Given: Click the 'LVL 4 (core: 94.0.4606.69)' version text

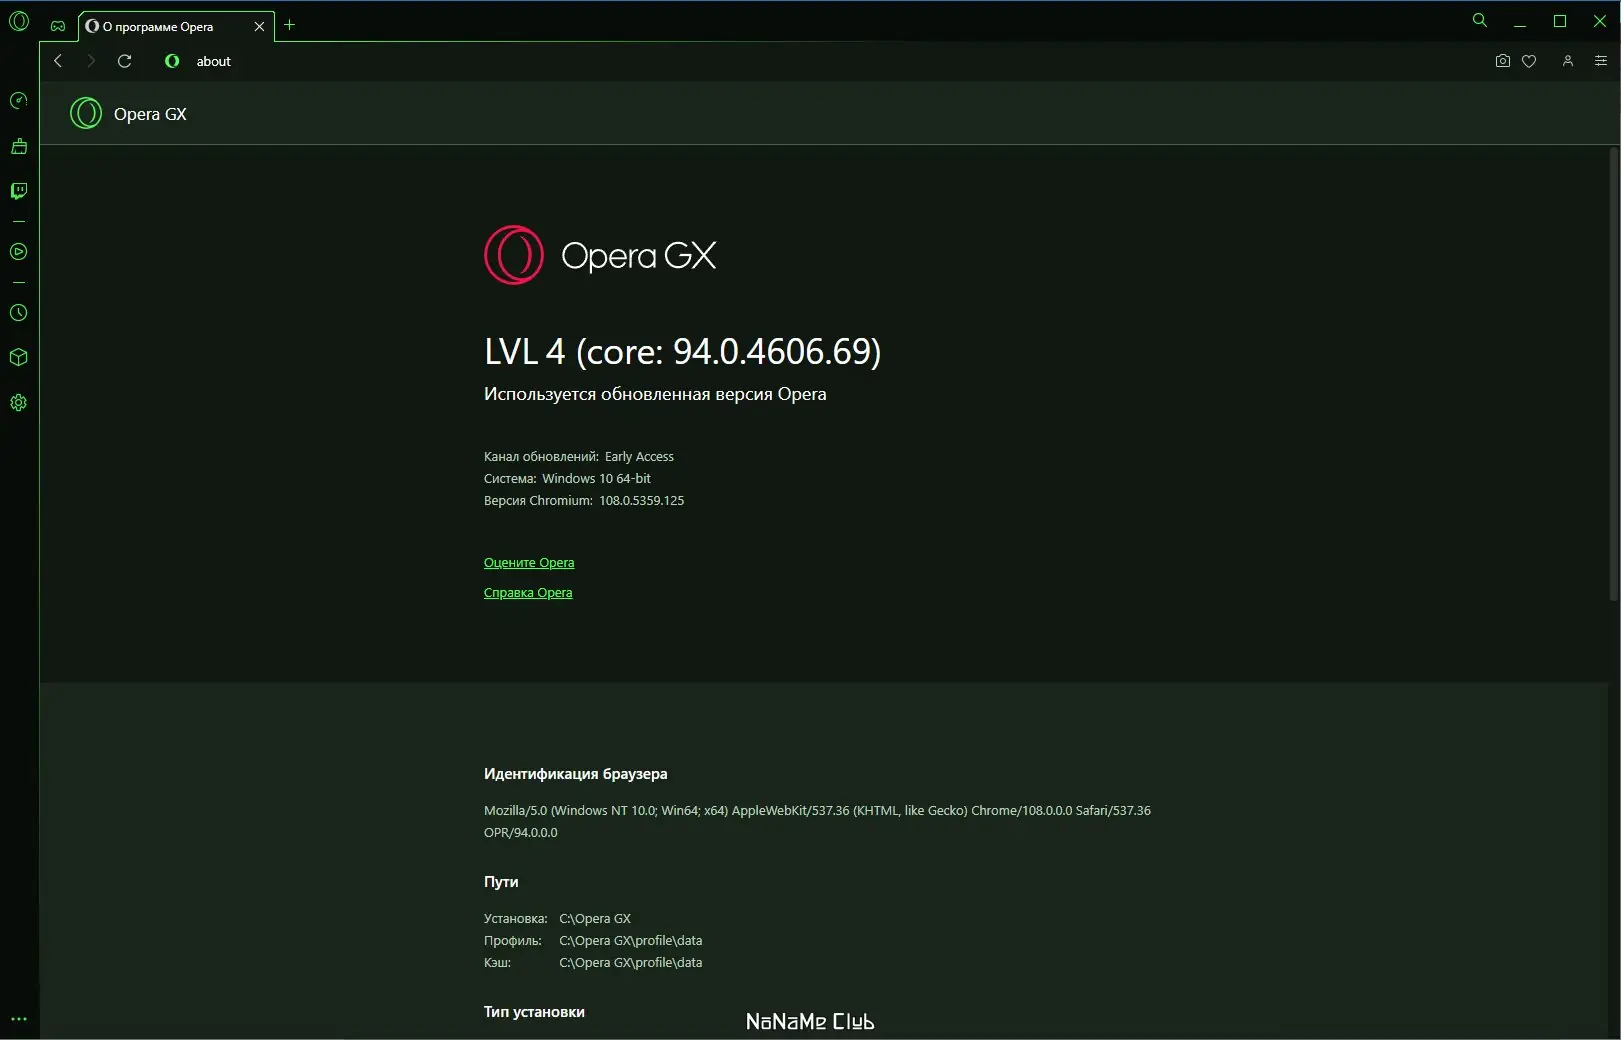Looking at the screenshot, I should tap(683, 351).
